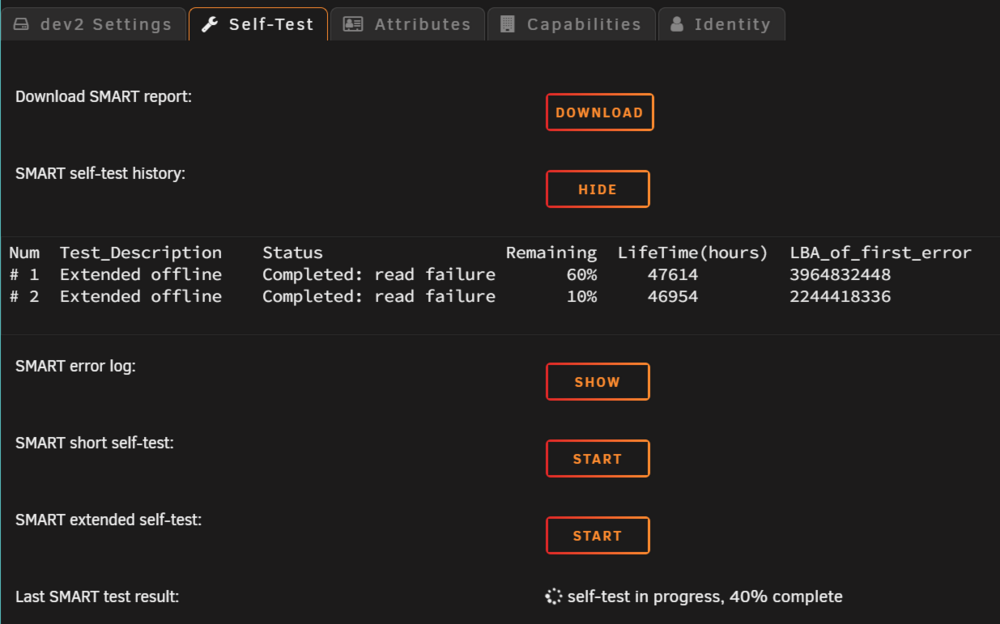Screen dimensions: 1000x624
Task: Start the SMART short self-test
Action: point(598,458)
